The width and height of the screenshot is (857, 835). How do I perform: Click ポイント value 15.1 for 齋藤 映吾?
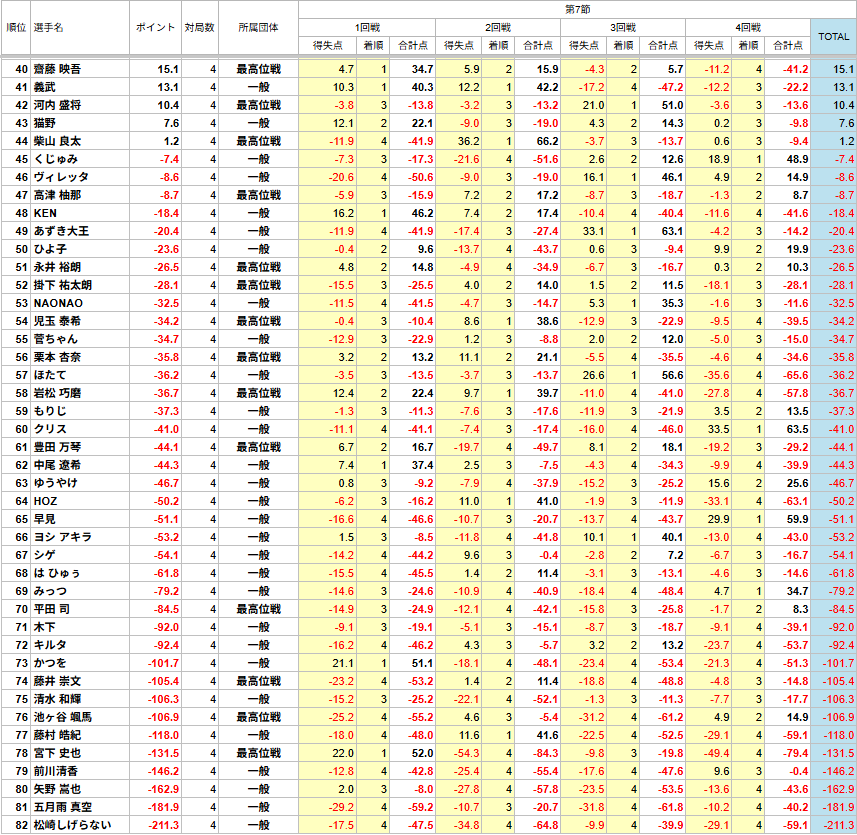tap(168, 69)
